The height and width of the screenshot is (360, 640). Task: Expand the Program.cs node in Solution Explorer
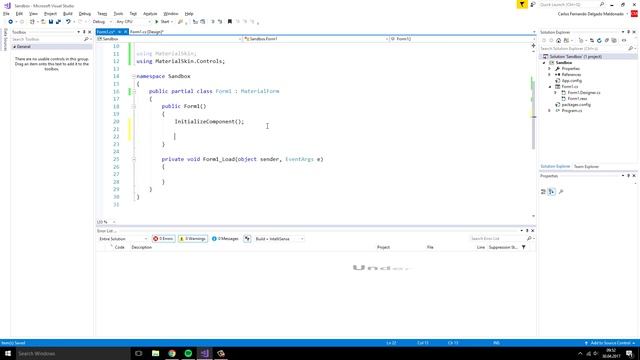(x=549, y=111)
